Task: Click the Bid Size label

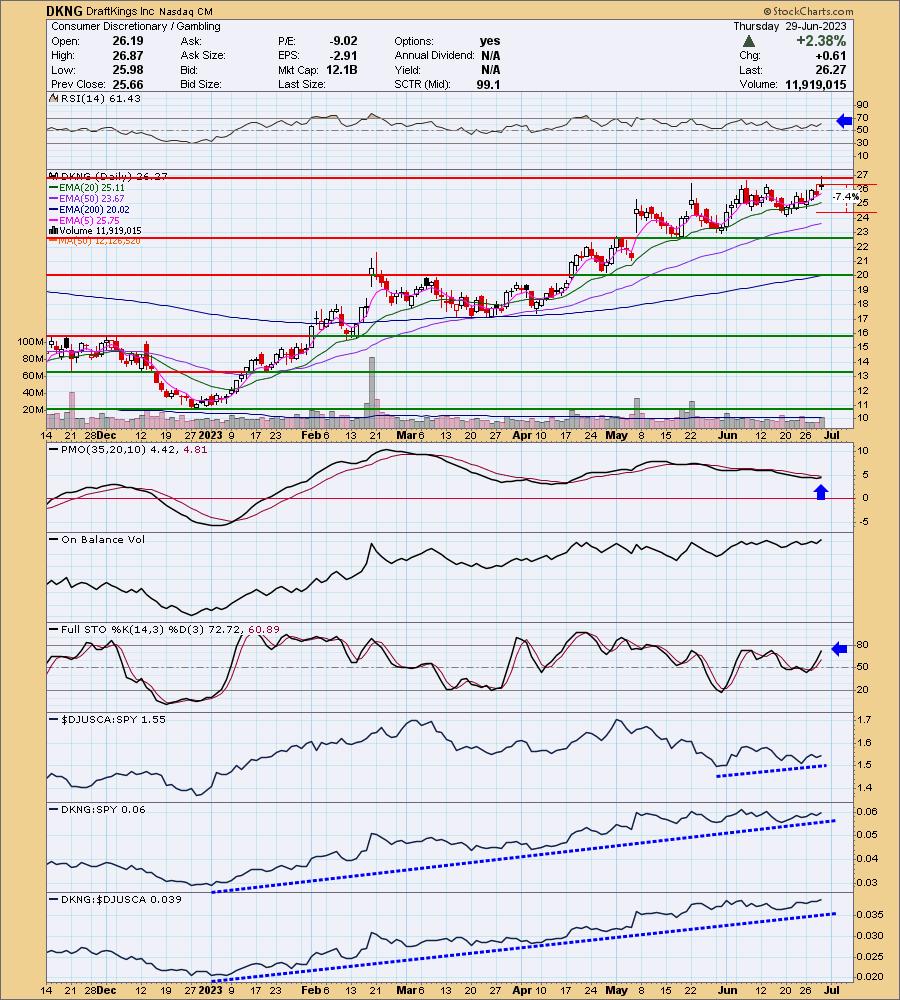Action: pos(201,84)
